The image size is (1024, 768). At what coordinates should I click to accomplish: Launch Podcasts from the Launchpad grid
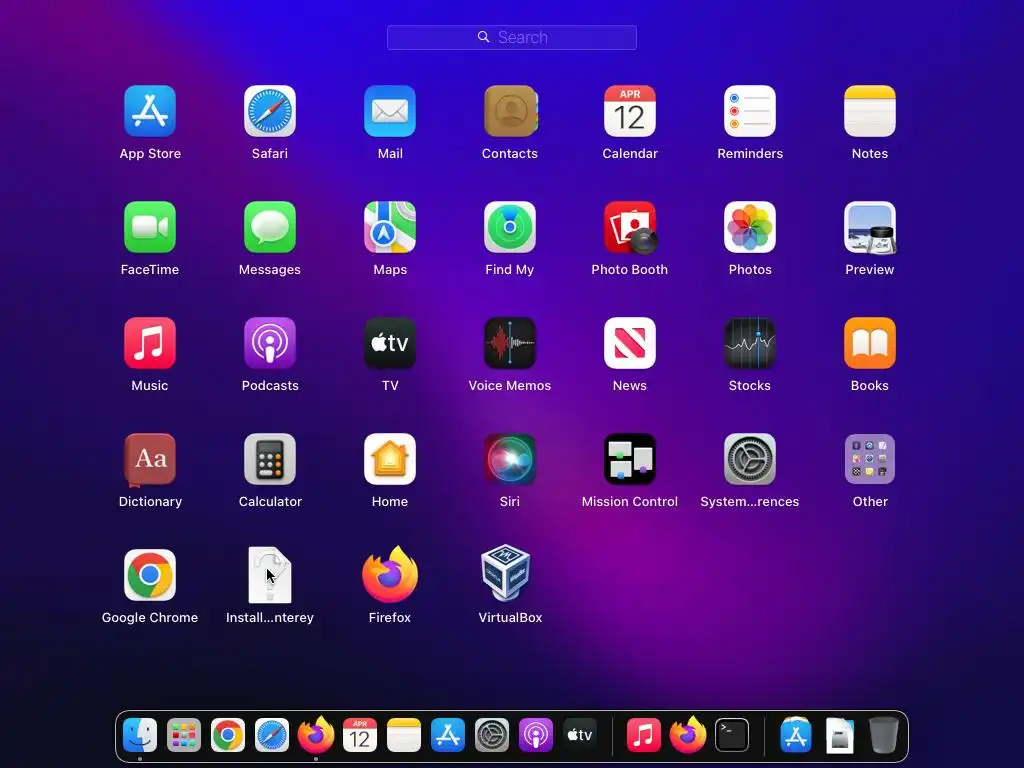(270, 344)
